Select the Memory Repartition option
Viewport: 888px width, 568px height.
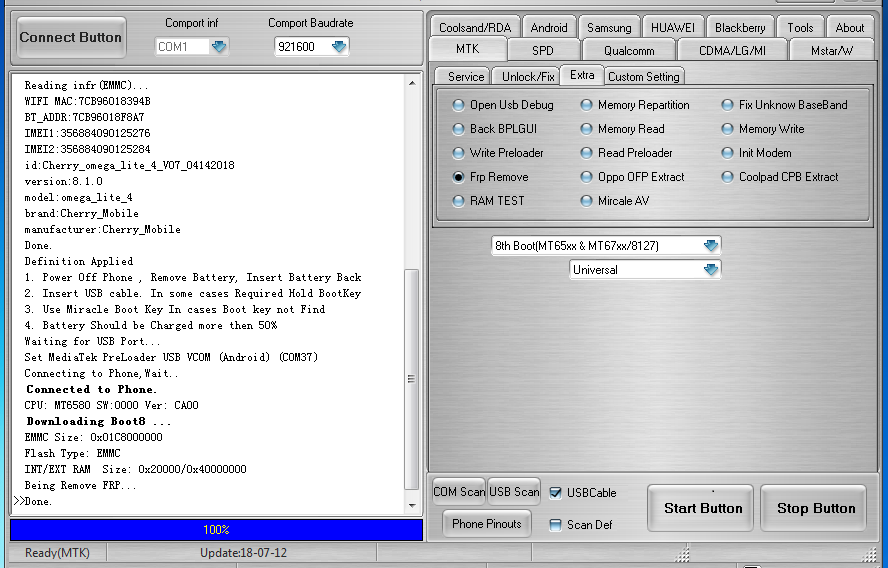point(635,105)
